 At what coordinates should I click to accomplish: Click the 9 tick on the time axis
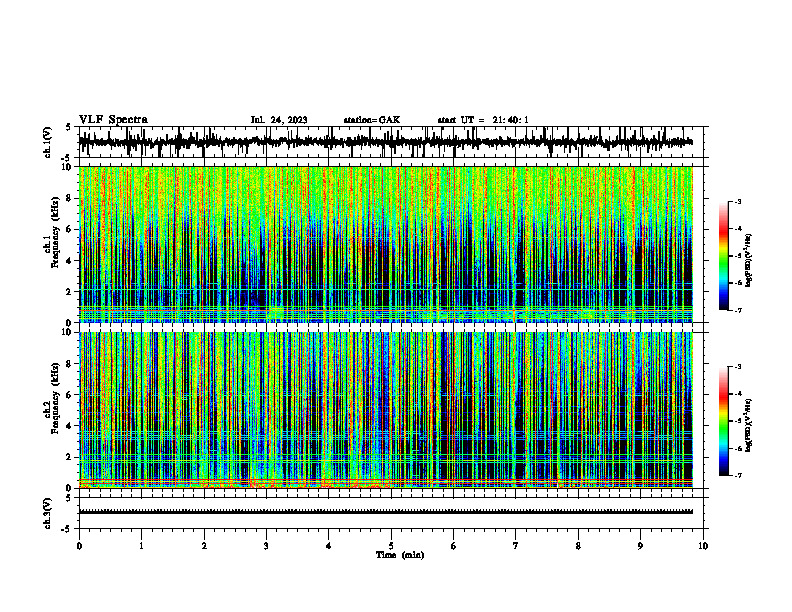coord(640,546)
